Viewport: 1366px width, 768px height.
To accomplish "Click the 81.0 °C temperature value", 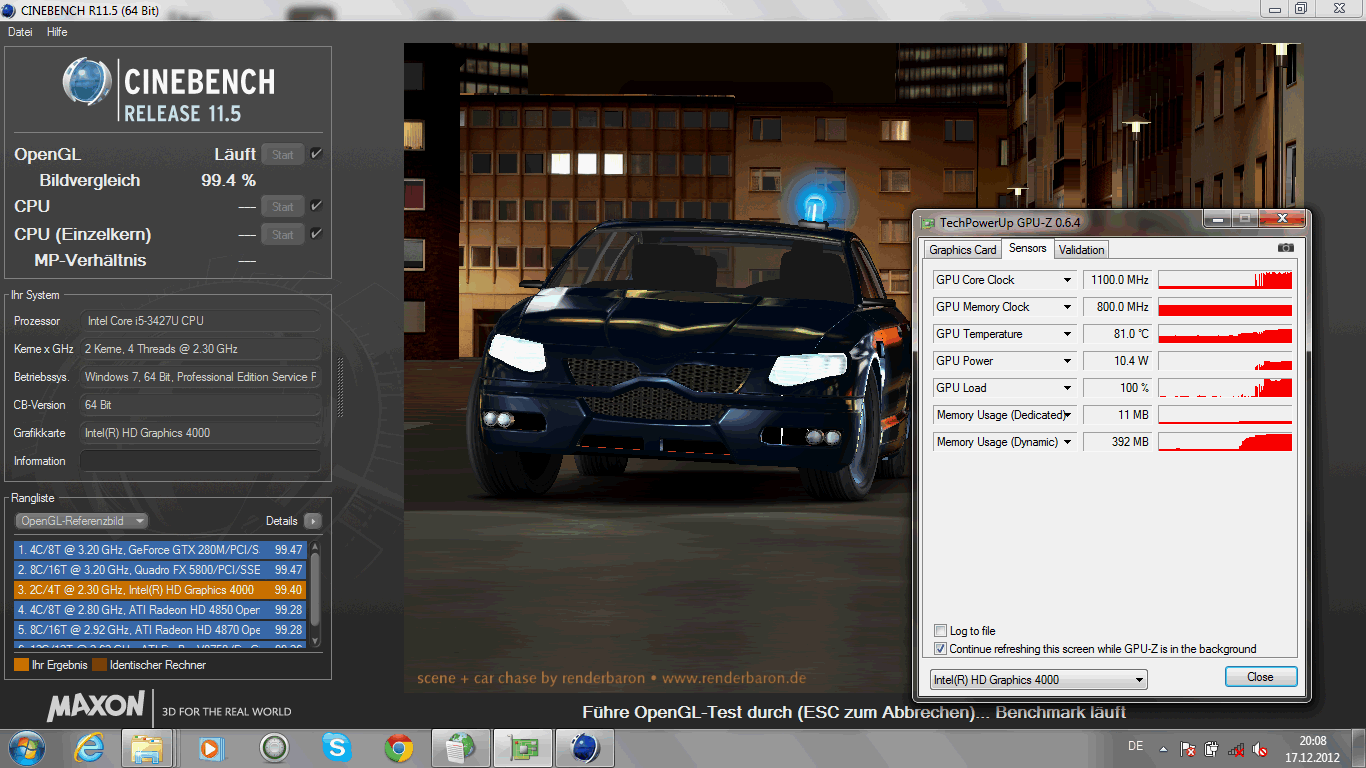I will (1118, 334).
